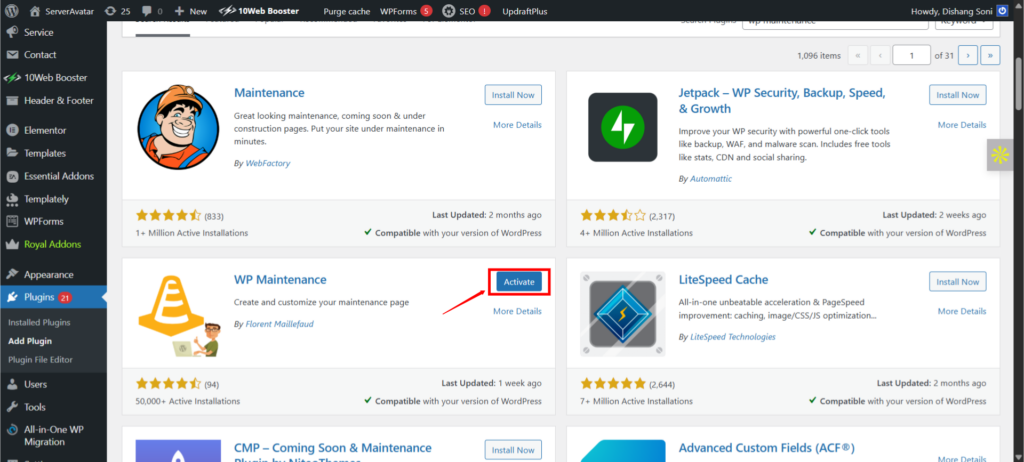Install the Maintenance plugin by WebFactory
Viewport: 1024px width, 462px height.
[513, 95]
